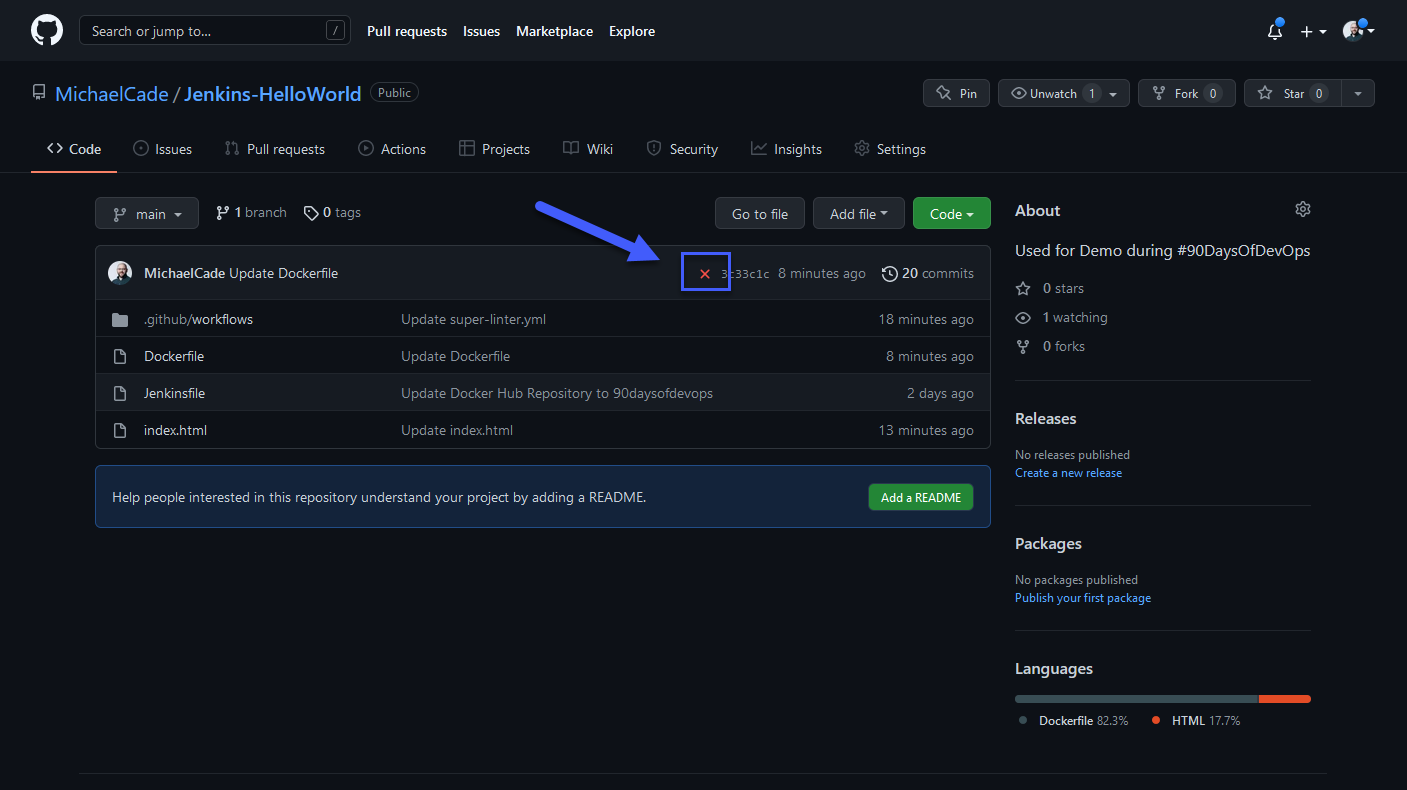1407x790 pixels.
Task: Open About settings gear icon
Action: [1302, 210]
